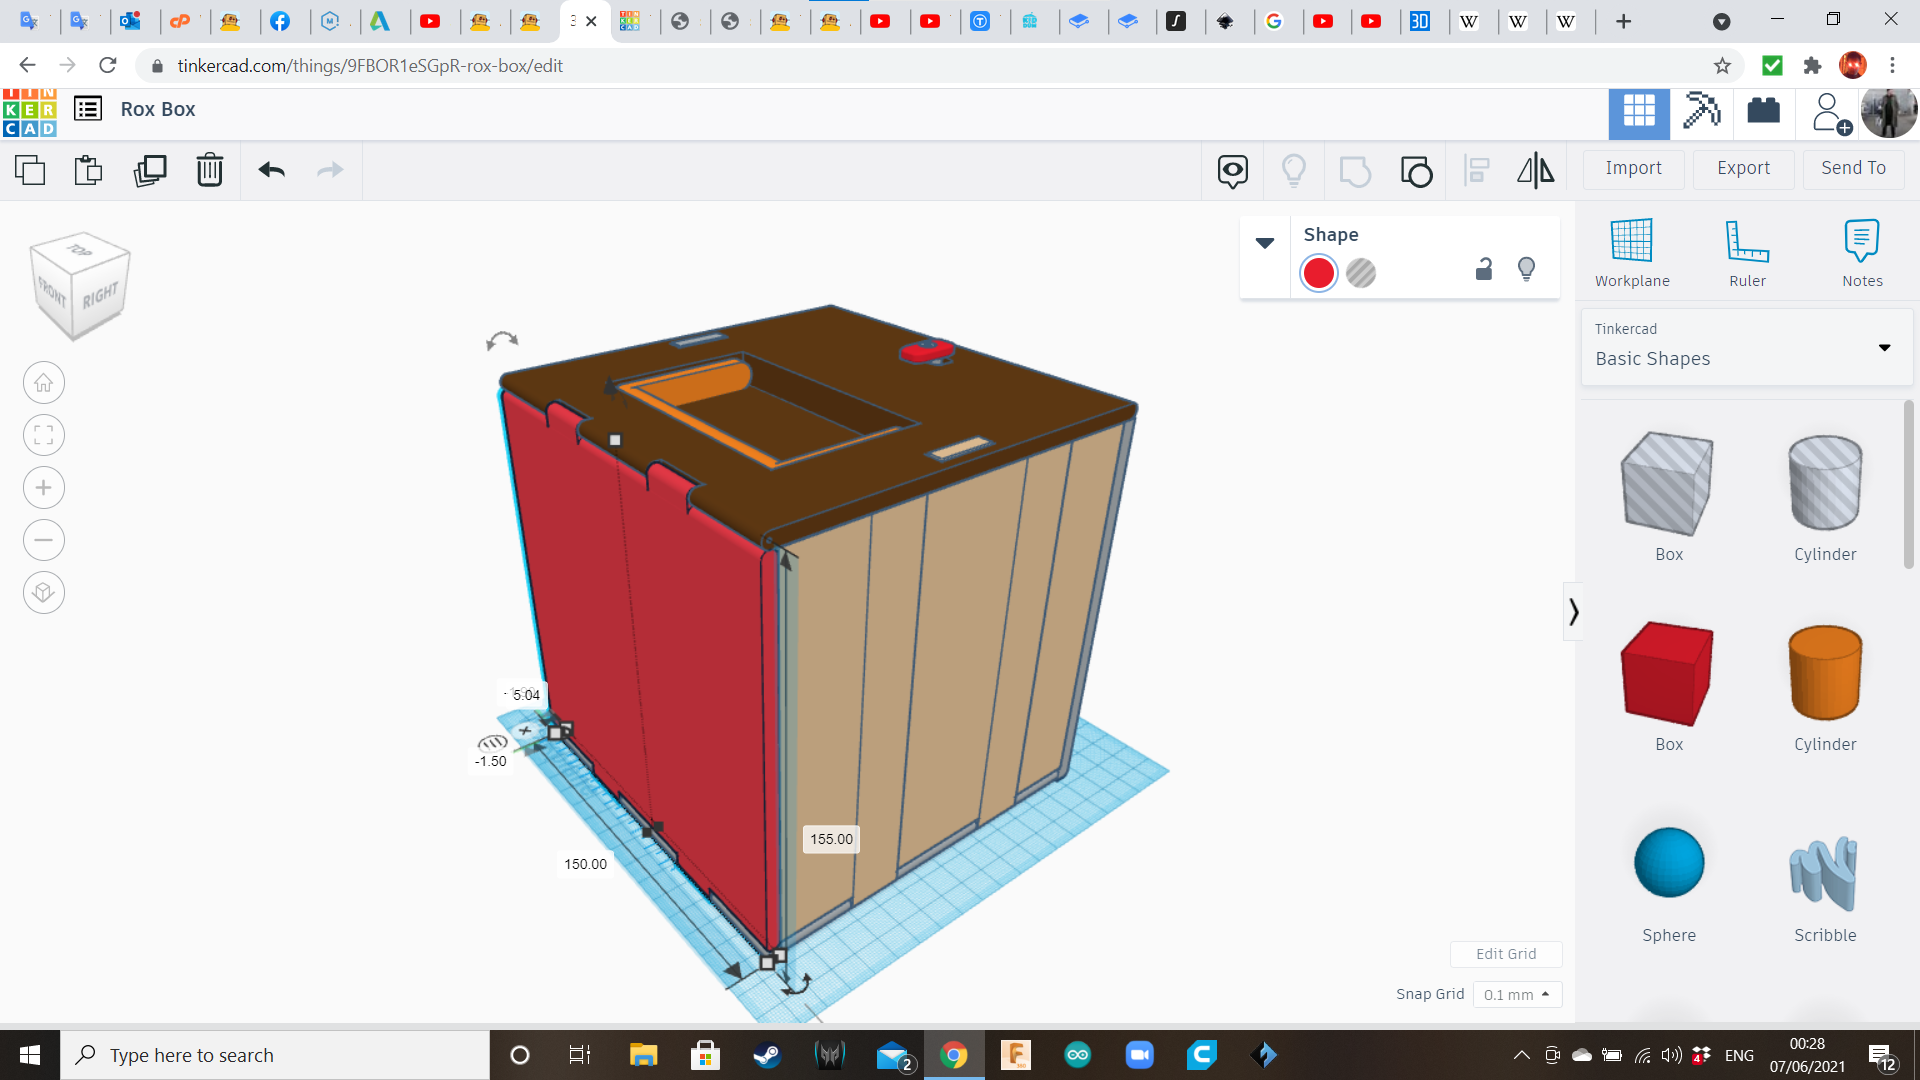Add a Notes annotation

[1862, 253]
